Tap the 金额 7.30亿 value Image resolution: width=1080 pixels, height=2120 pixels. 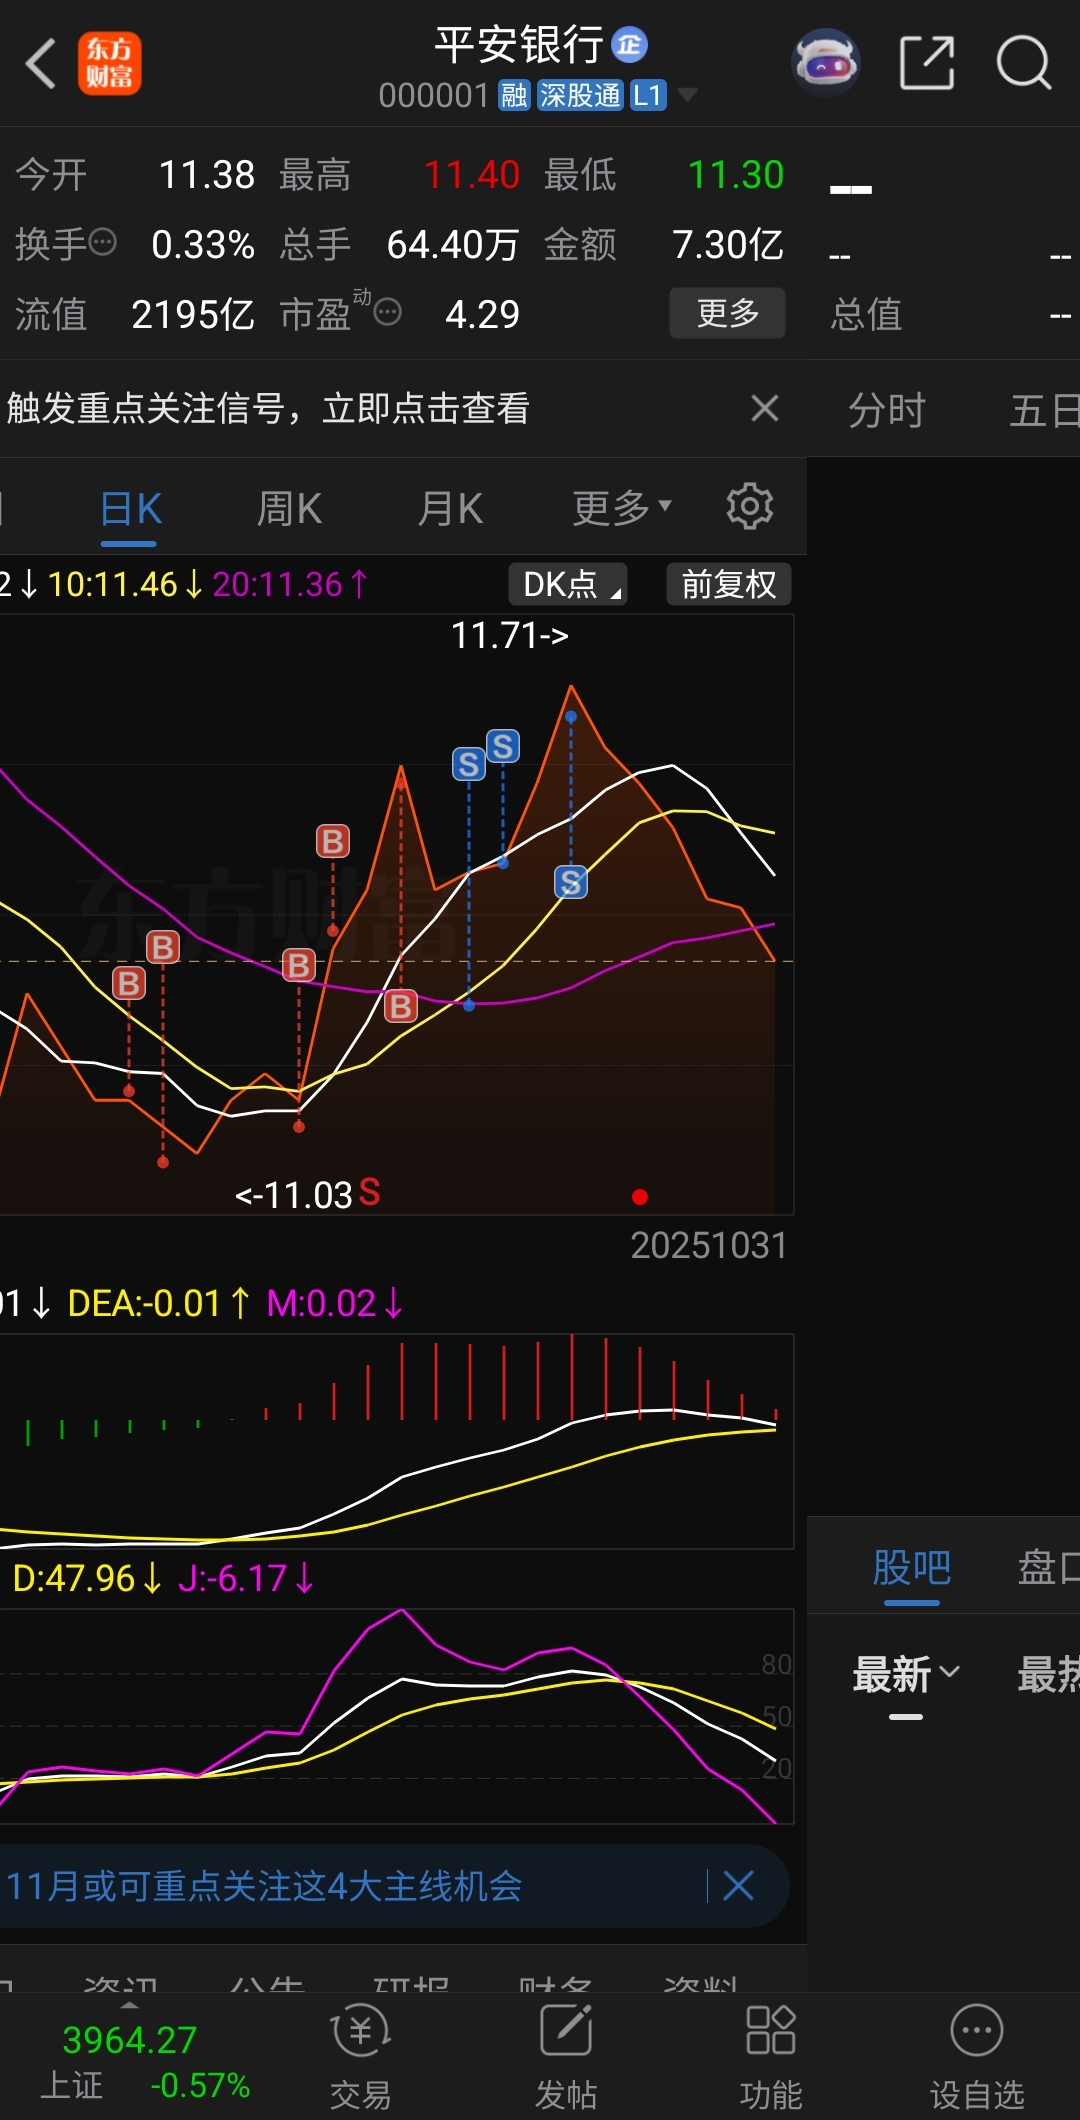(x=727, y=244)
